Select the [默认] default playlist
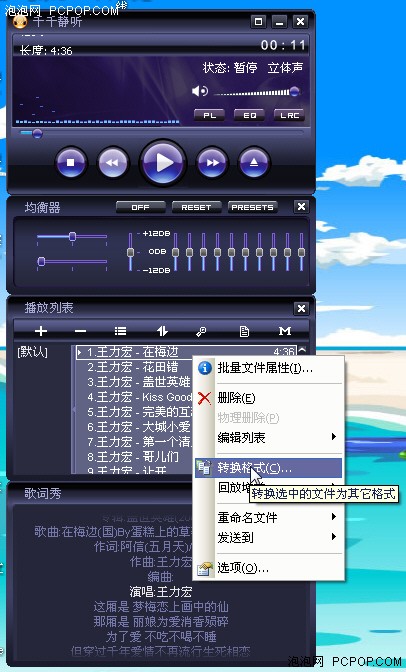The image size is (406, 672). [33, 352]
